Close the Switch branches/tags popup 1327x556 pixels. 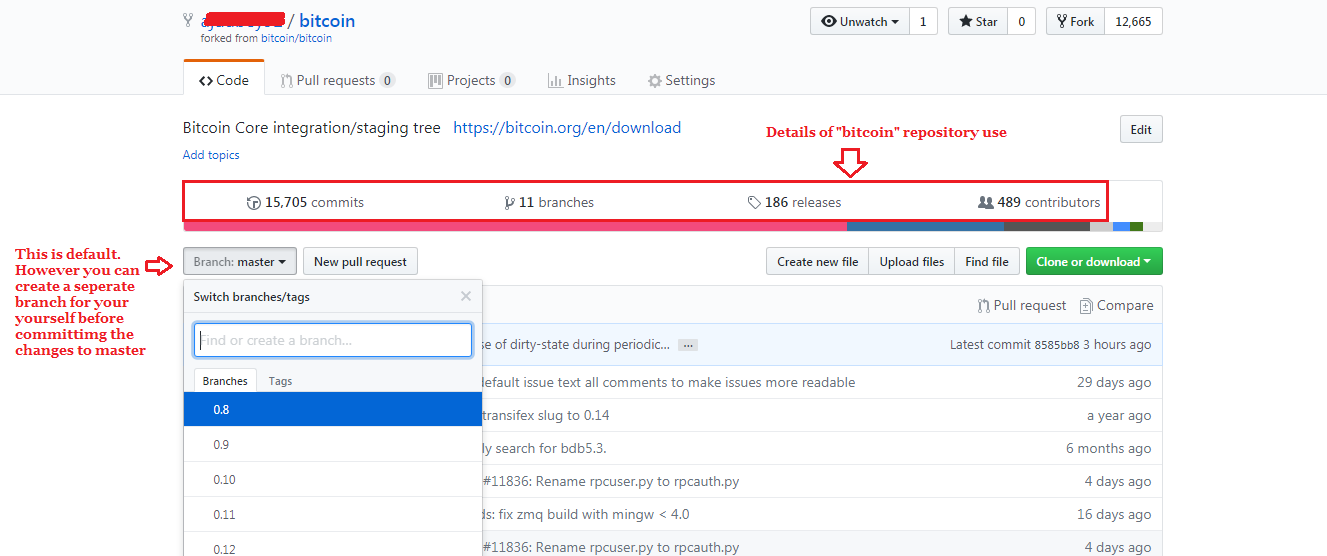coord(465,296)
